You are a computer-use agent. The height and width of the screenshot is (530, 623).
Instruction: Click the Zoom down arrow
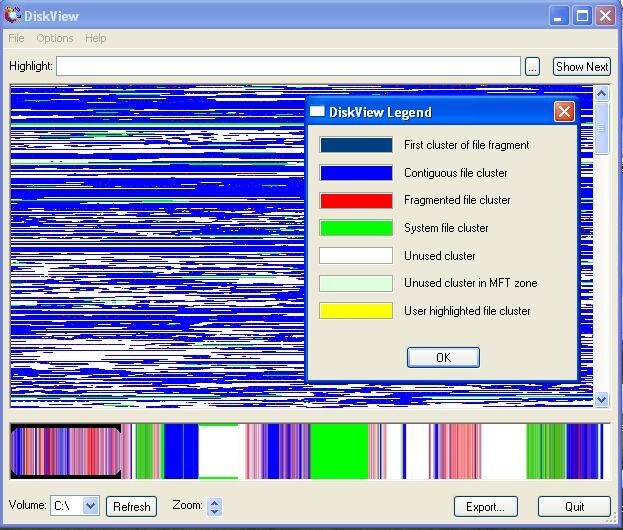pos(215,511)
